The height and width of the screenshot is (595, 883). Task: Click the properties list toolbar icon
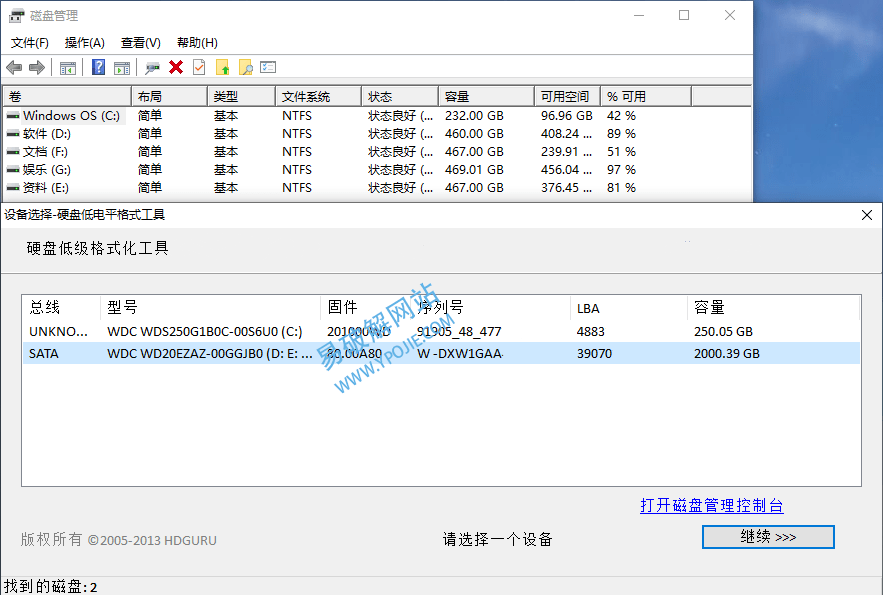[267, 67]
